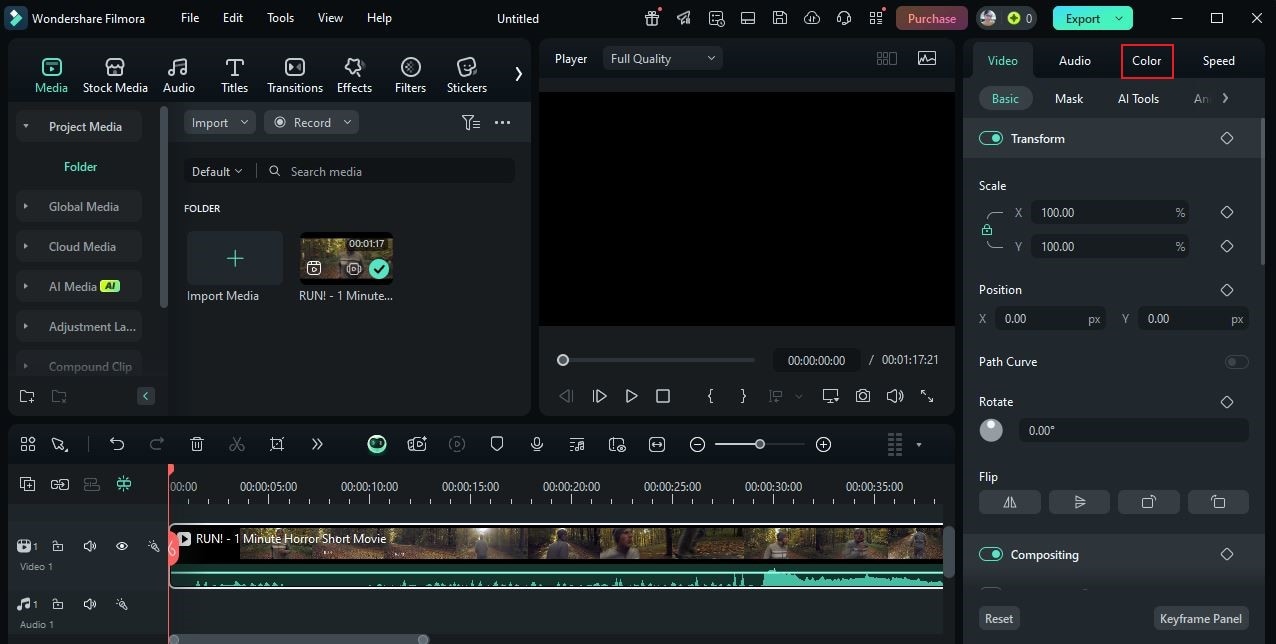Image resolution: width=1276 pixels, height=644 pixels.
Task: Click the player fullscreen icon
Action: tap(927, 396)
